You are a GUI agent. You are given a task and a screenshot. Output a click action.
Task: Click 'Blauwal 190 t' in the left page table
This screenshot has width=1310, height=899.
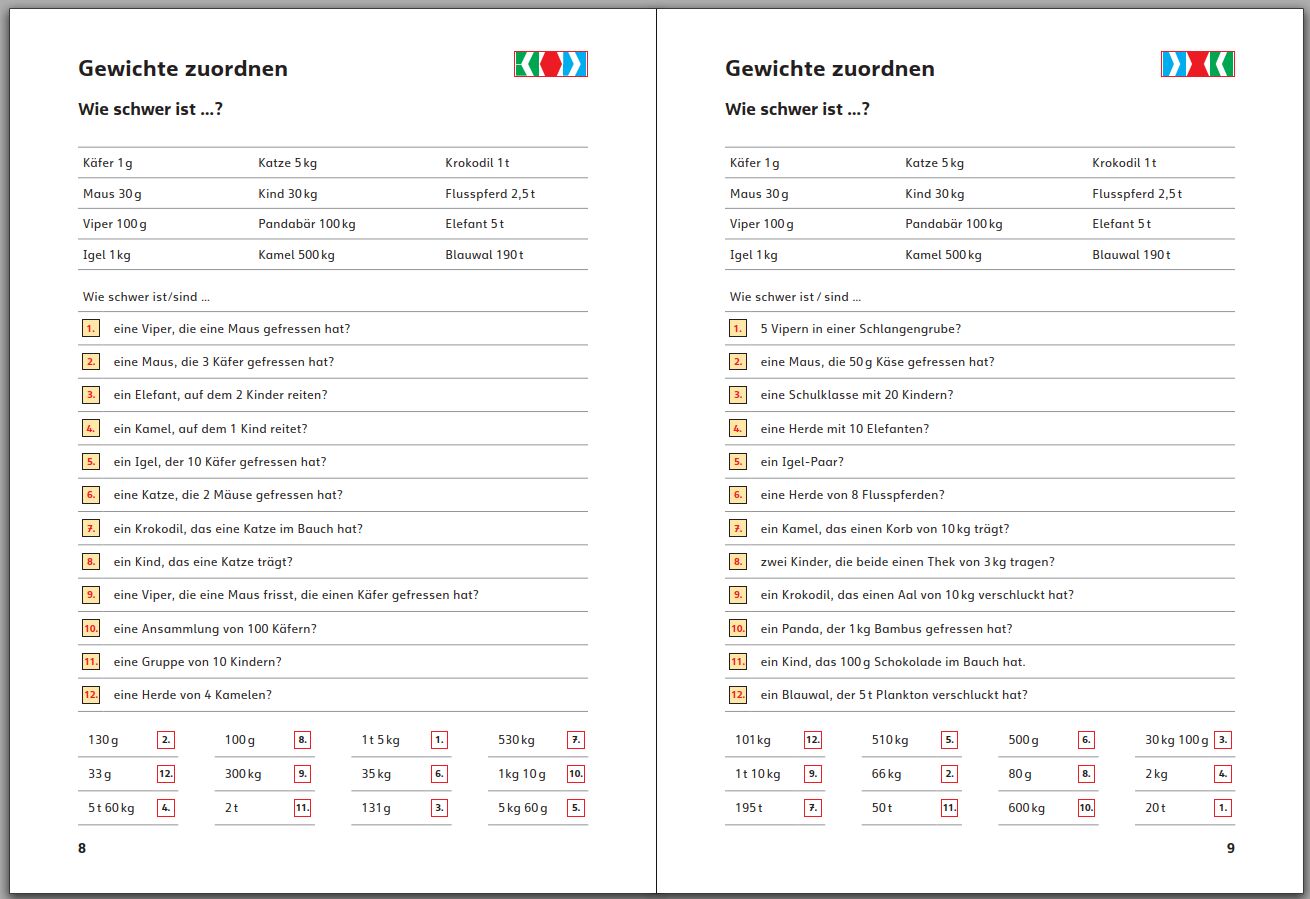point(484,255)
